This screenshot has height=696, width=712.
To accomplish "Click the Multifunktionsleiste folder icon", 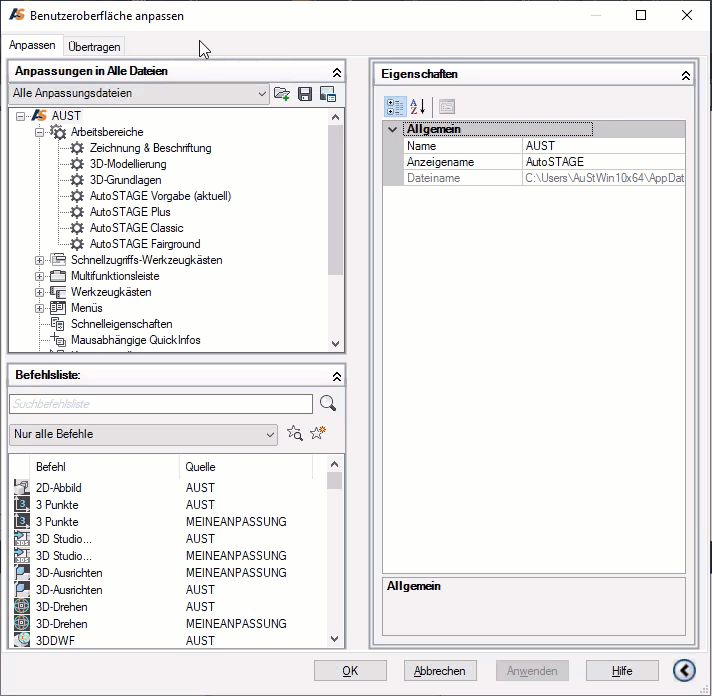I will (x=58, y=276).
